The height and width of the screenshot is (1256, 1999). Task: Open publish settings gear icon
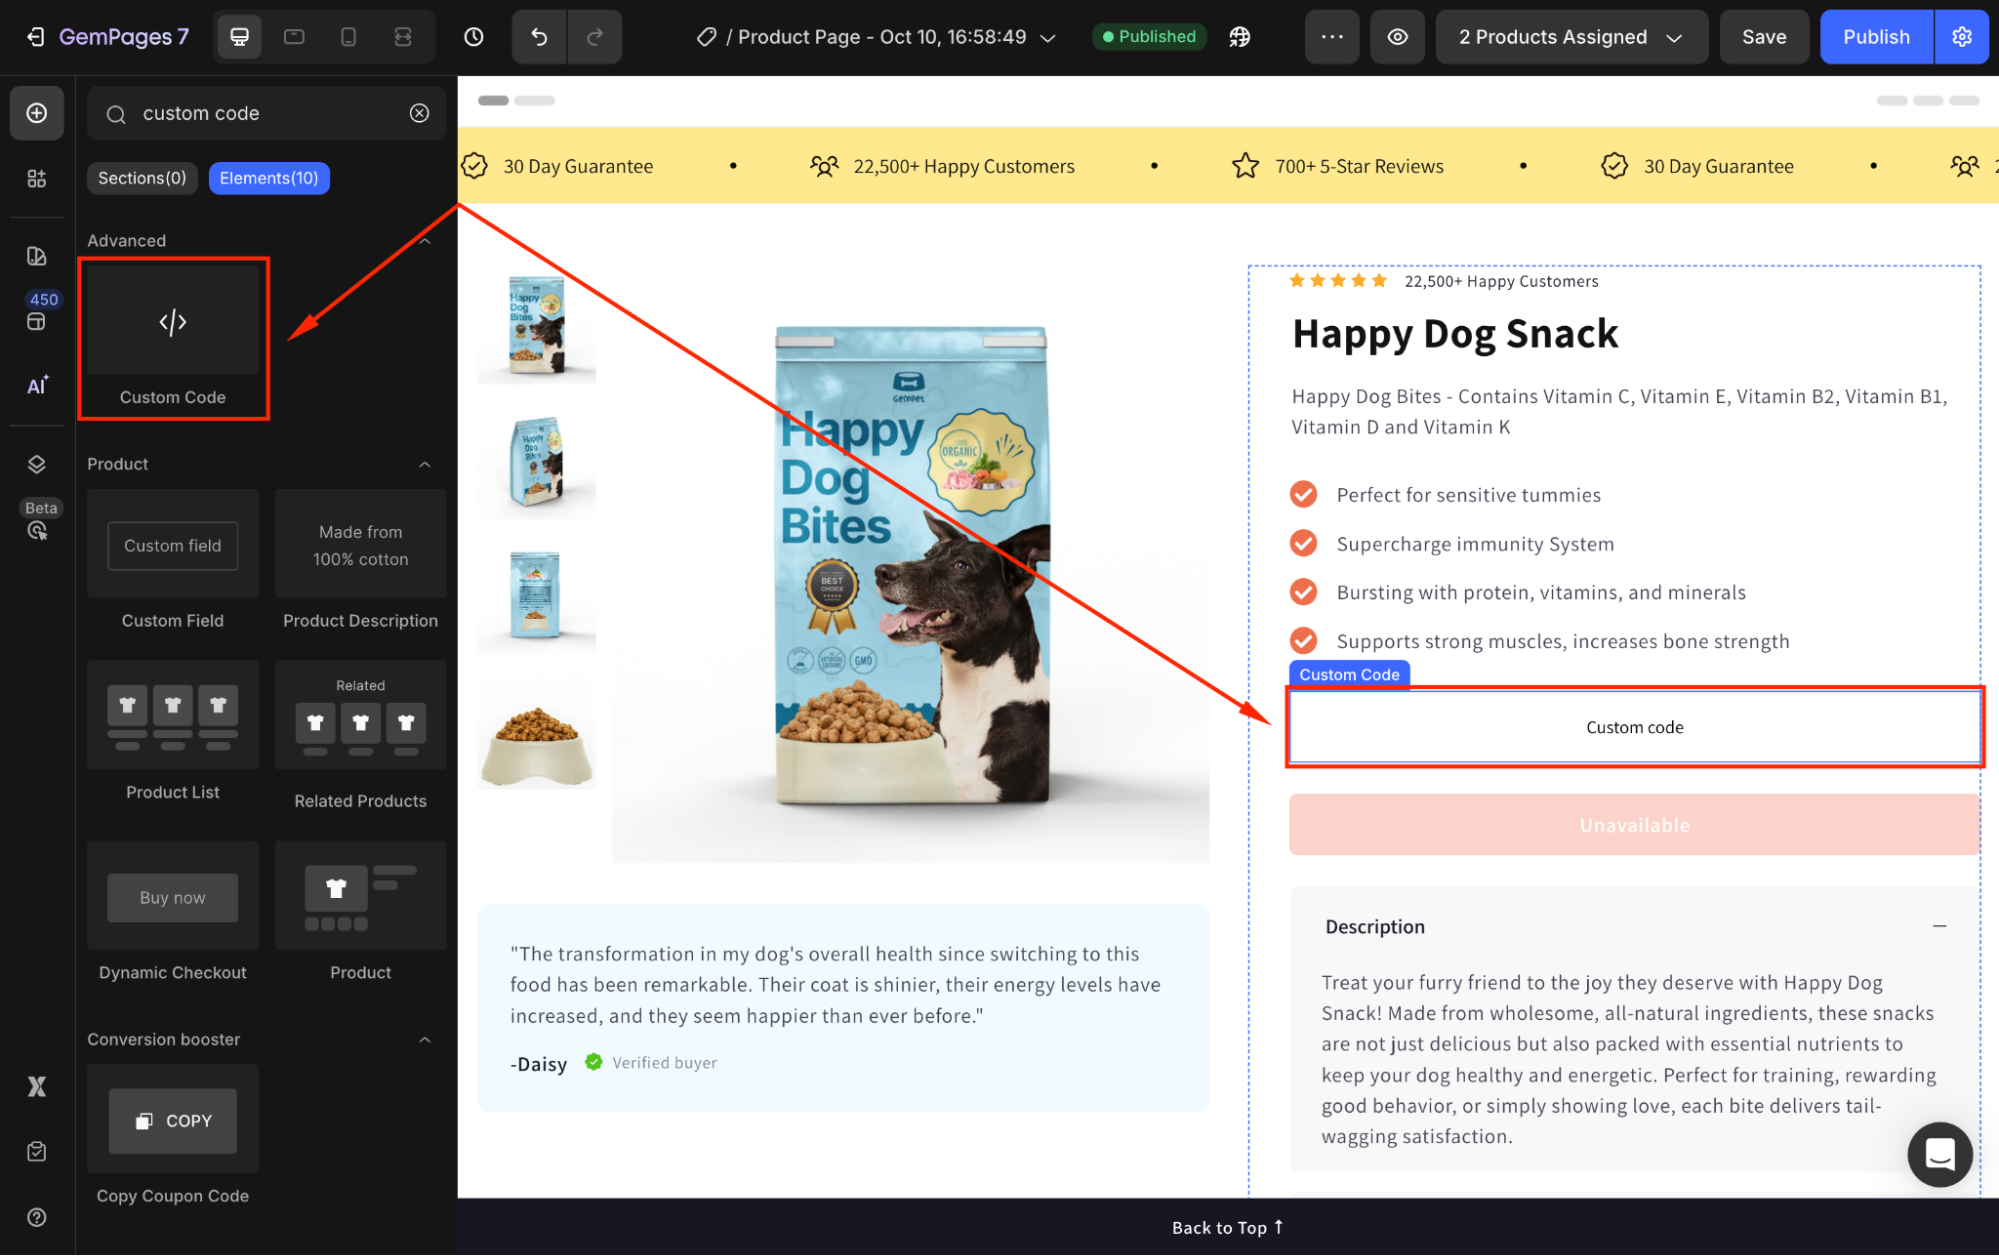pyautogui.click(x=1961, y=37)
